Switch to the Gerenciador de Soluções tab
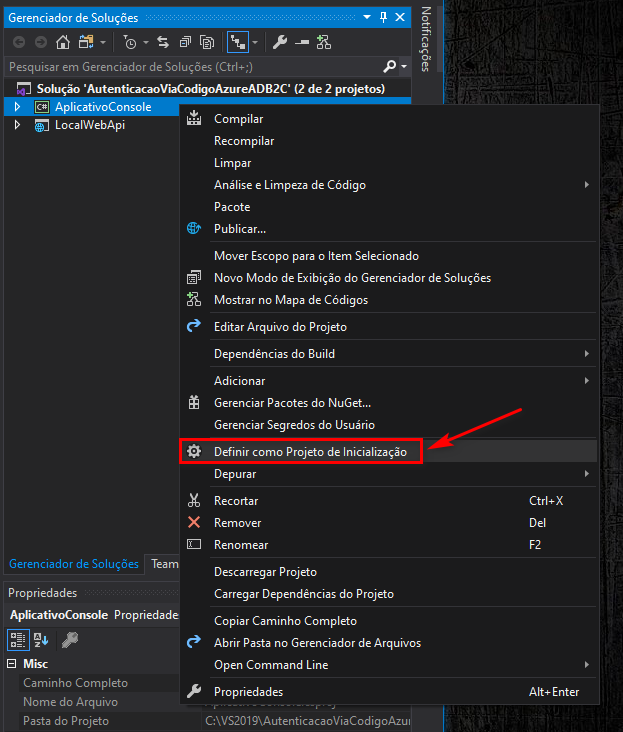This screenshot has width=623, height=732. (73, 564)
